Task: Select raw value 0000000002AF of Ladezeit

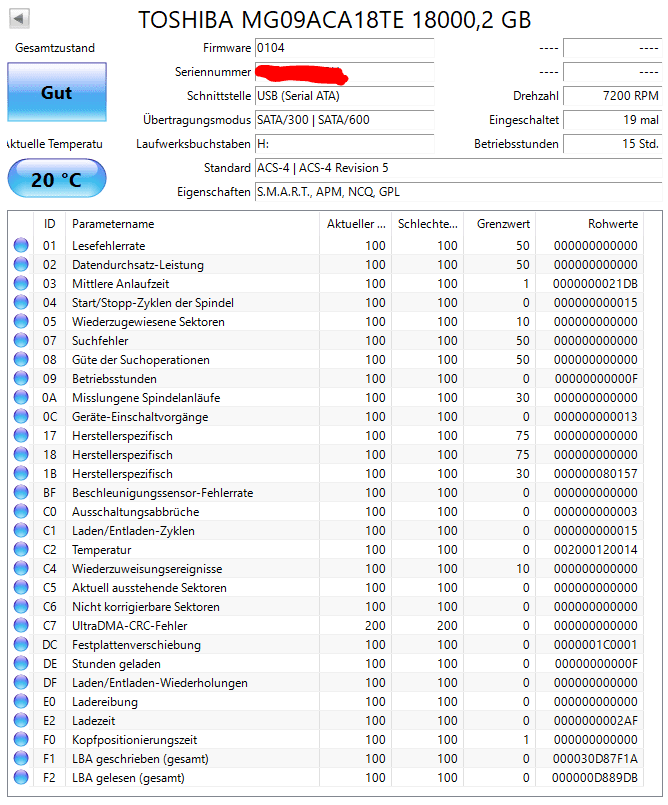Action: [x=595, y=721]
